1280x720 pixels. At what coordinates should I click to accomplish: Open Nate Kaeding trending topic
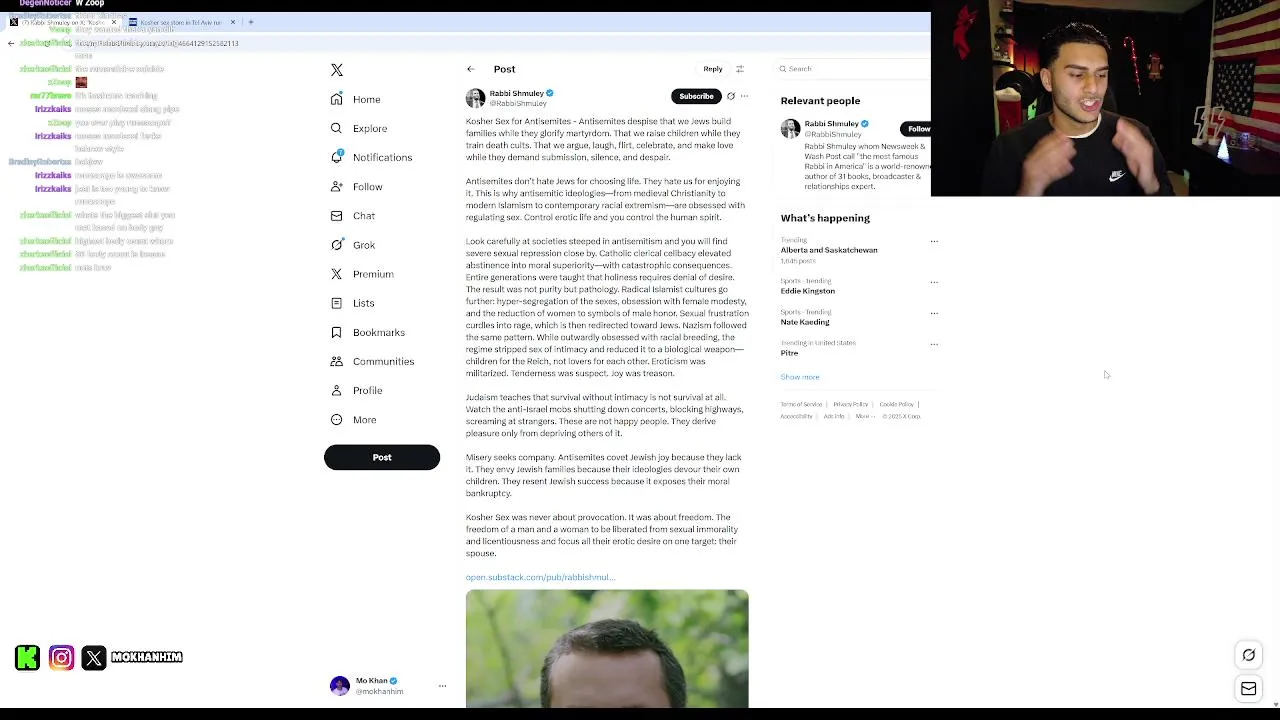click(805, 322)
